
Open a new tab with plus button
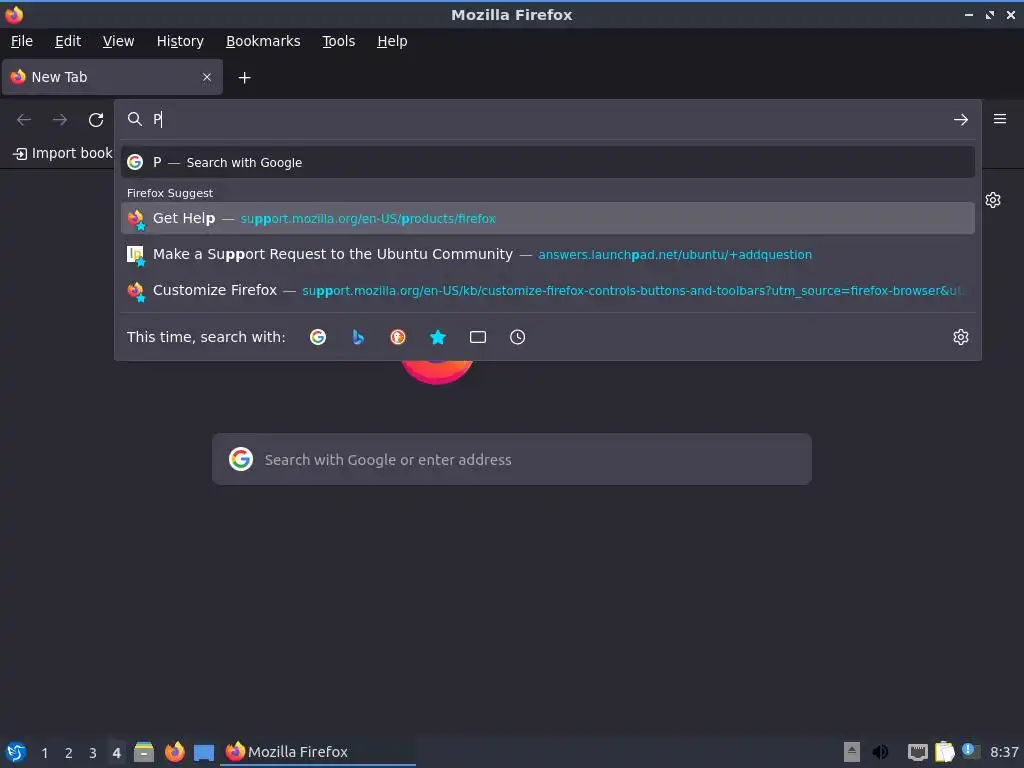click(x=244, y=78)
